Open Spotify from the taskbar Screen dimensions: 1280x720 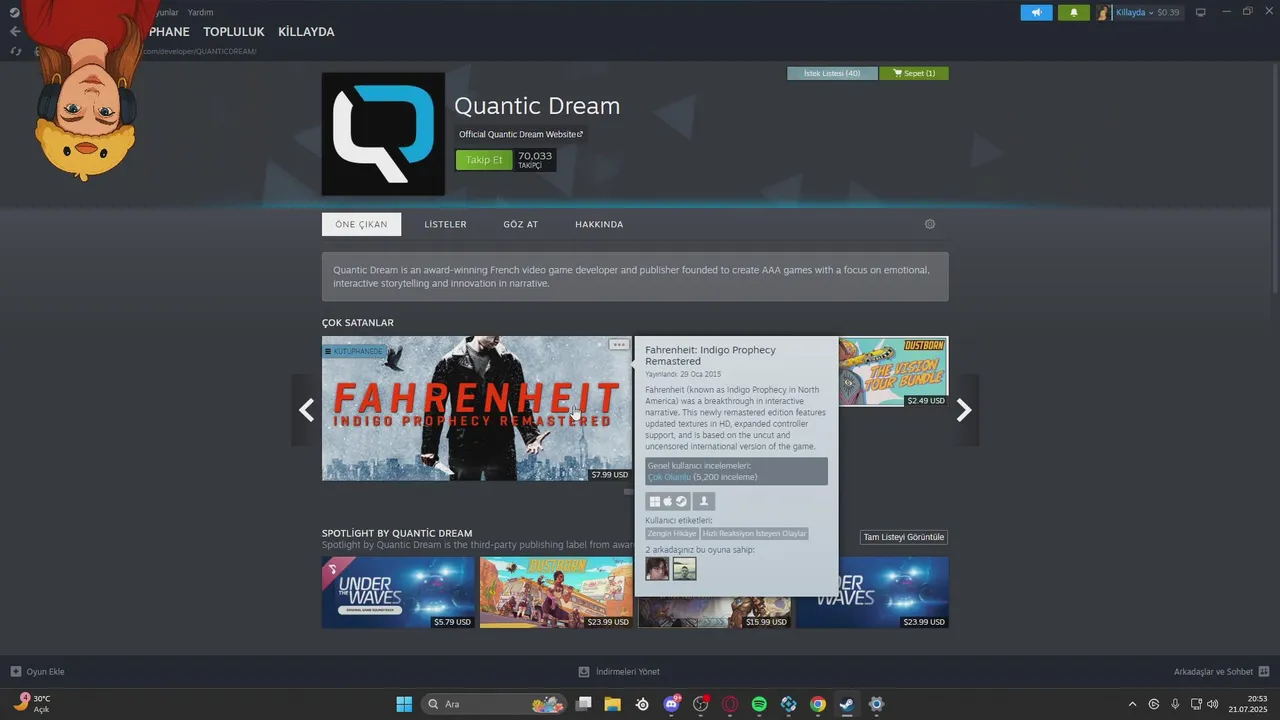tap(759, 704)
